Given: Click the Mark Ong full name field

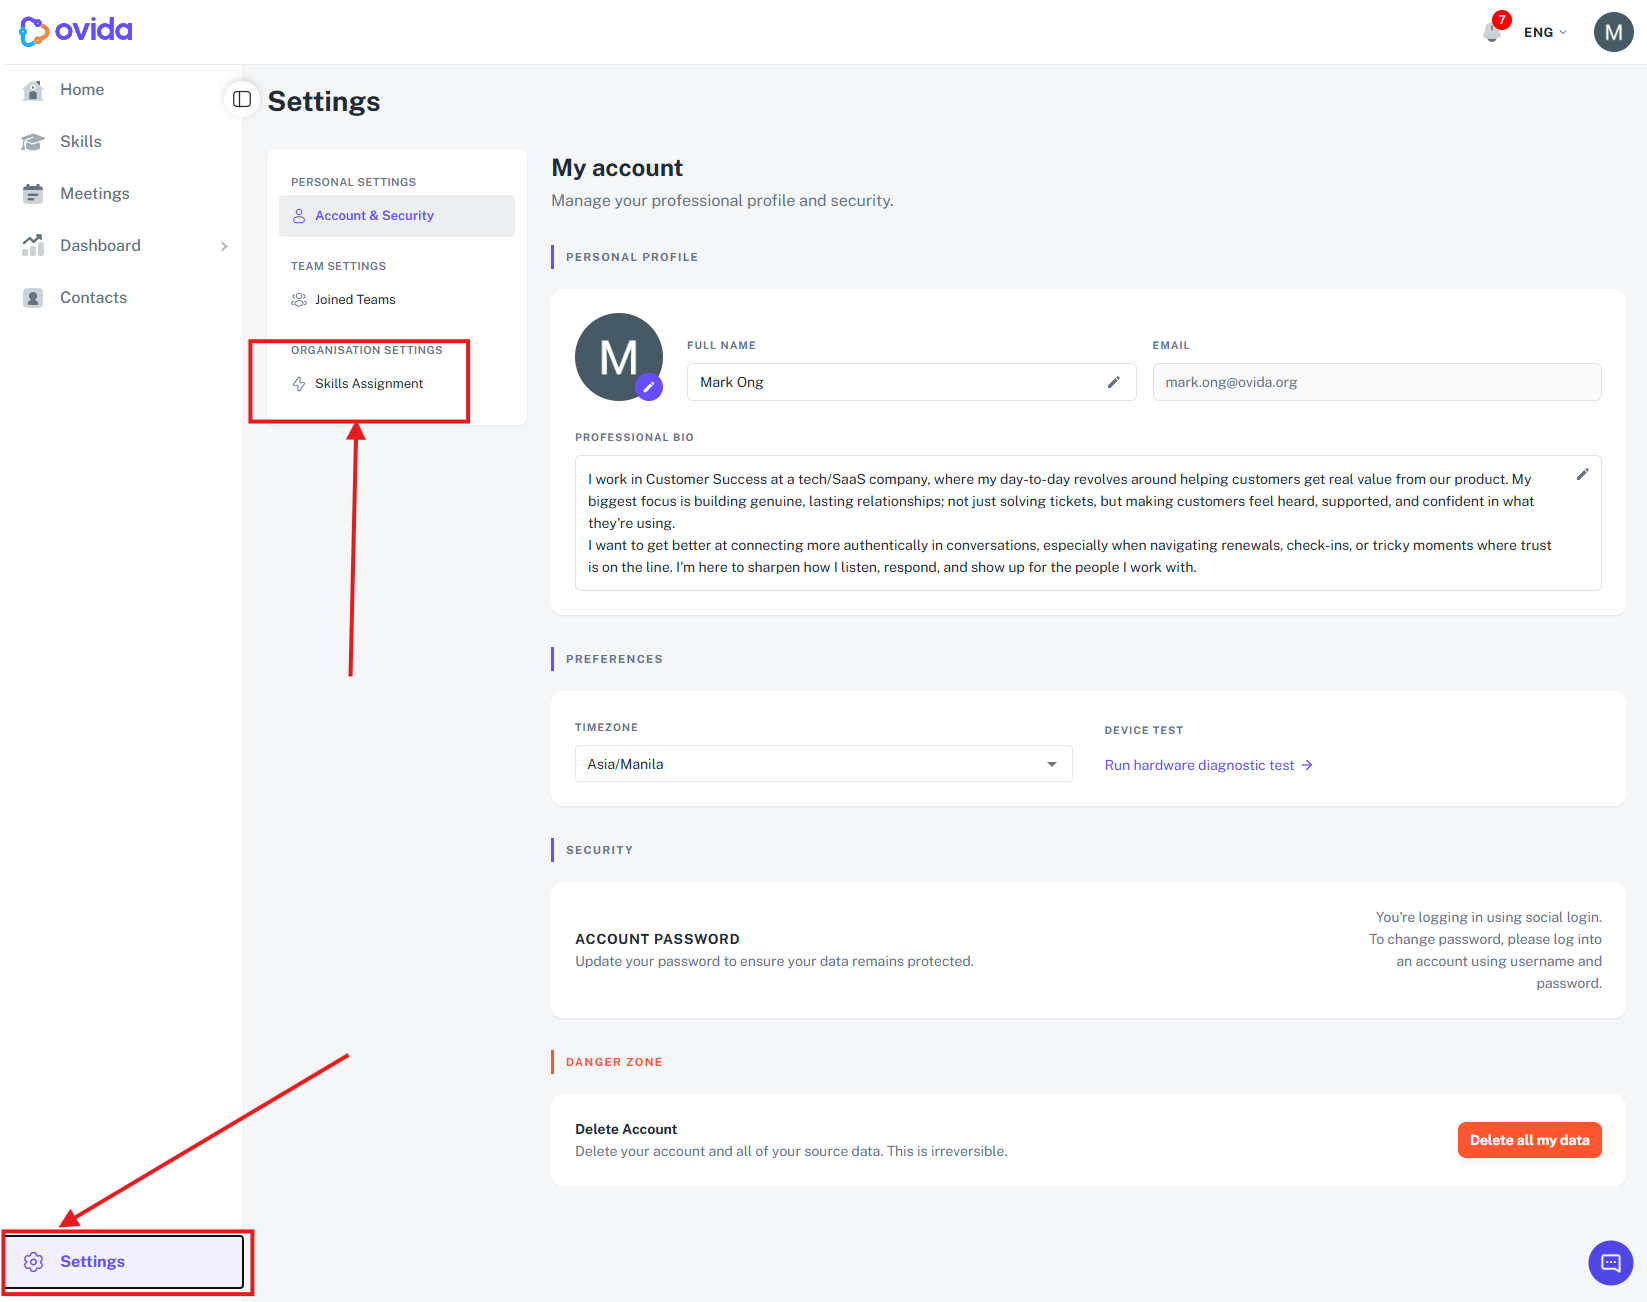Looking at the screenshot, I should [x=911, y=382].
